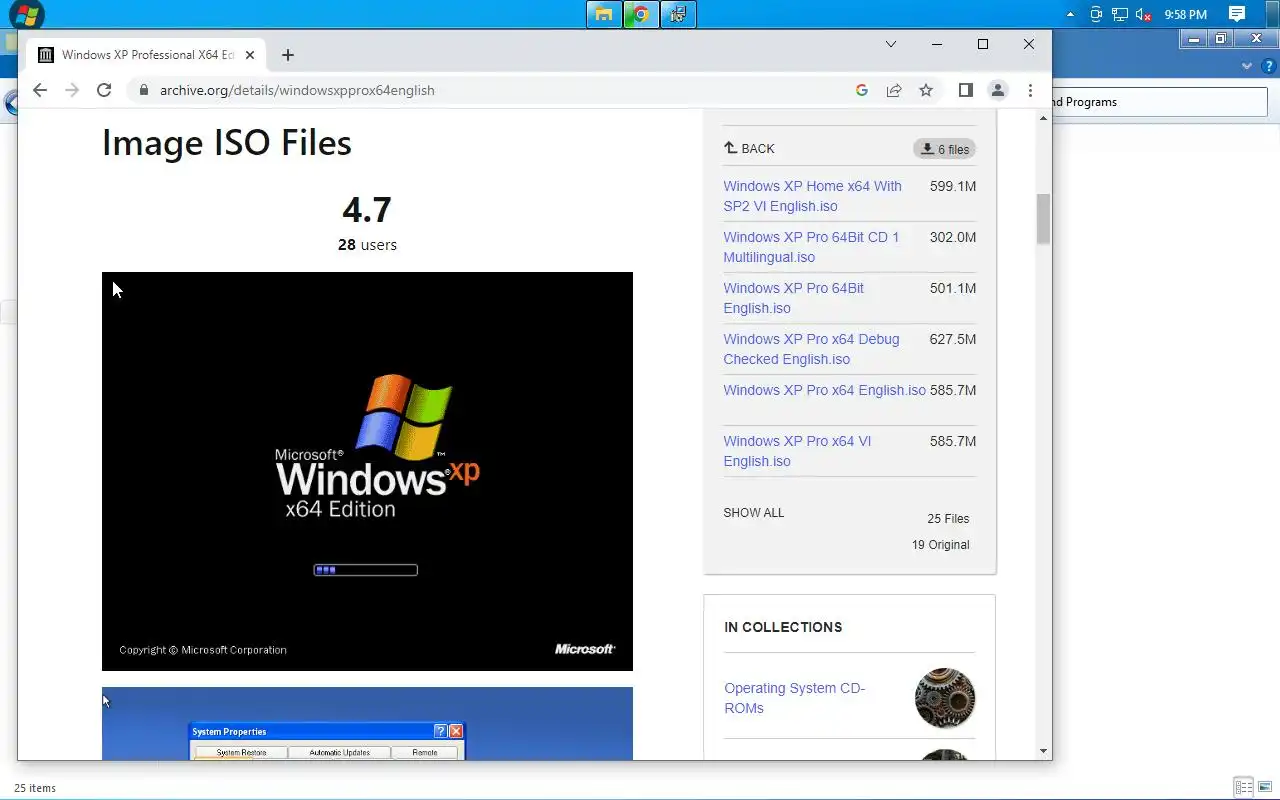This screenshot has height=800, width=1280.
Task: Open the Chrome three-dot menu
Action: tap(1030, 90)
